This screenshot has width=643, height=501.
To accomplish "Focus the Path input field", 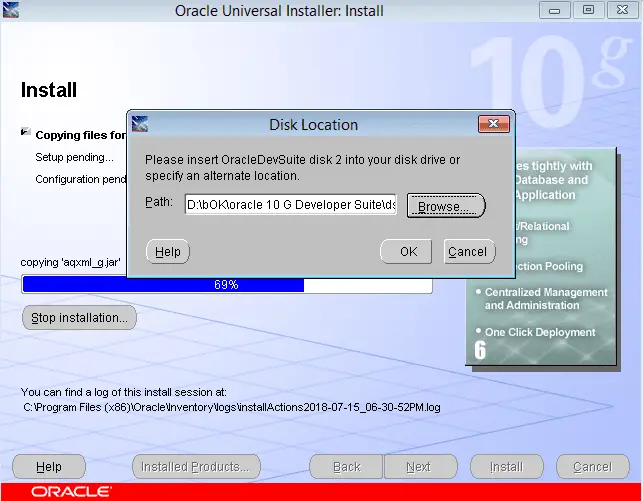I will [290, 204].
